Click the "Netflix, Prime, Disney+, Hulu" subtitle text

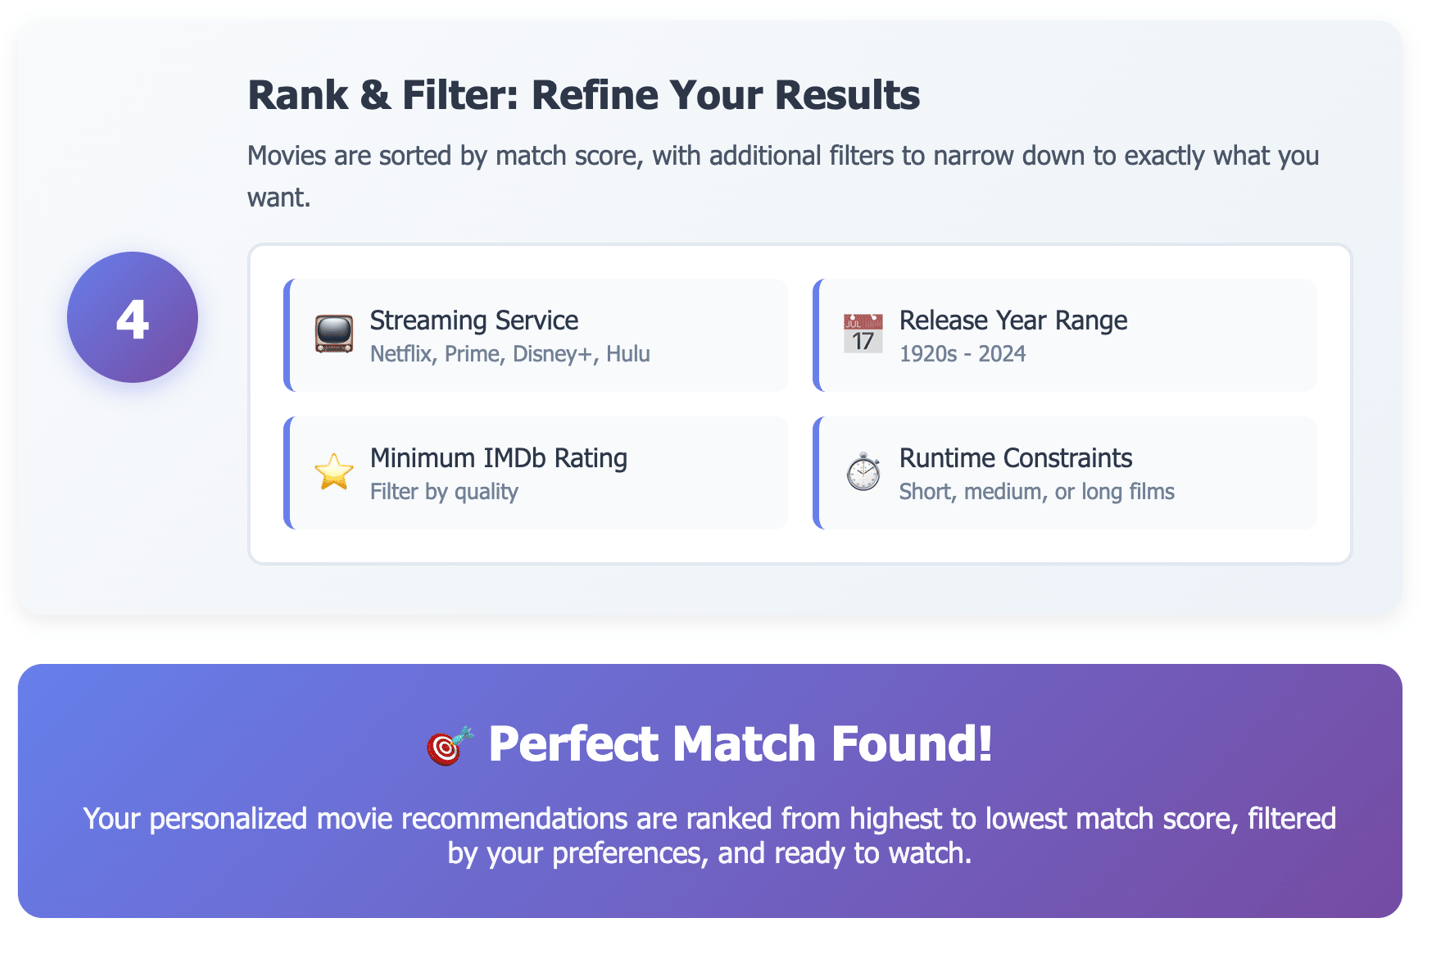coord(510,354)
